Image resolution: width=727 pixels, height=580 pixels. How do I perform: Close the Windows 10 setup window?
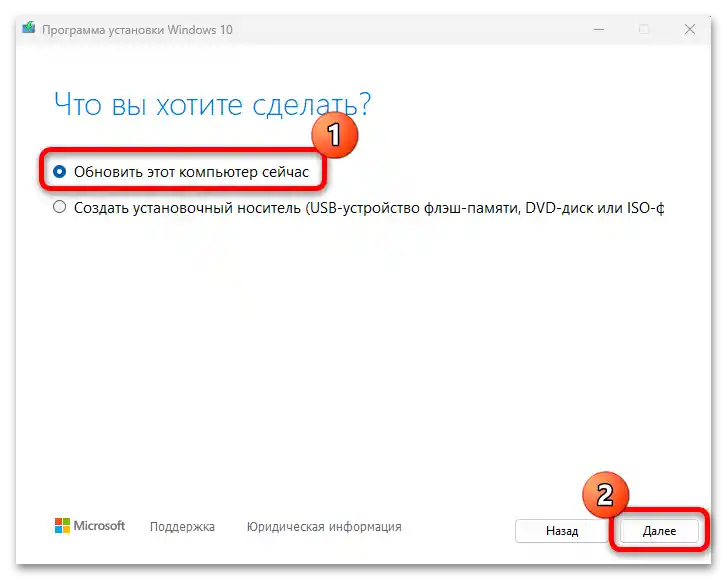(x=690, y=29)
